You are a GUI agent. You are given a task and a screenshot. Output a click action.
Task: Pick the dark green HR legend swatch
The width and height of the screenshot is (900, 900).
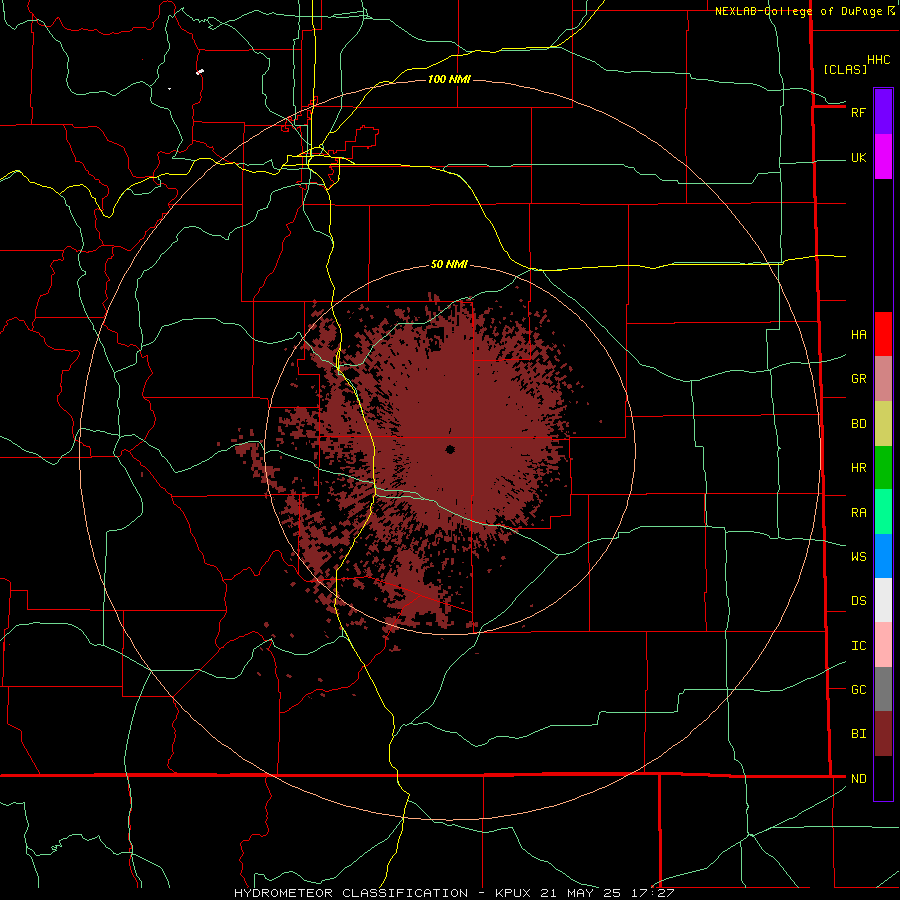(x=883, y=468)
